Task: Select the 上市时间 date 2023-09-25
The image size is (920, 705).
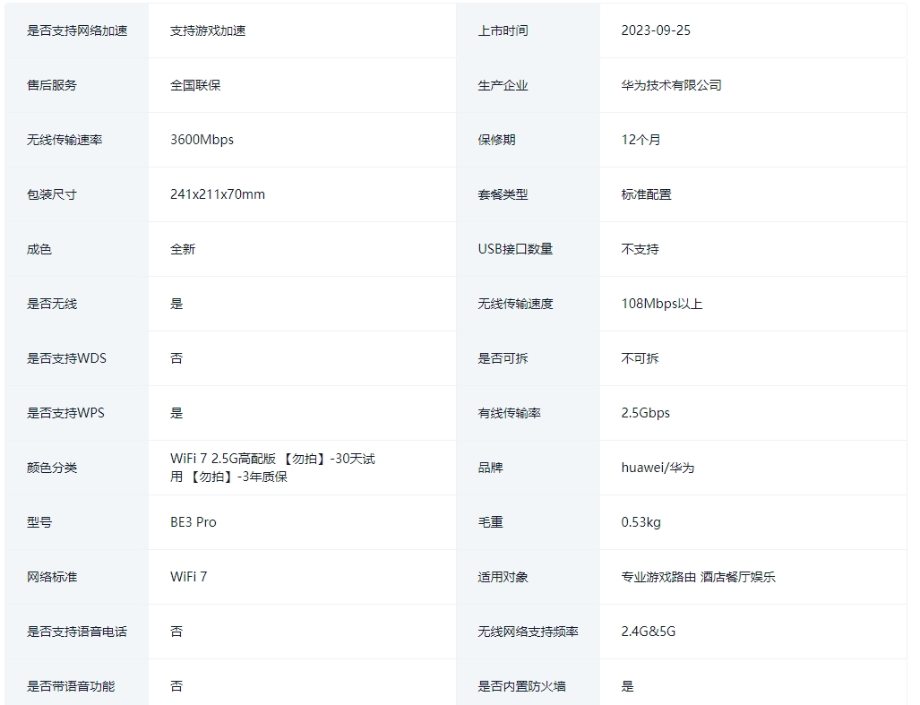Action: pyautogui.click(x=655, y=31)
